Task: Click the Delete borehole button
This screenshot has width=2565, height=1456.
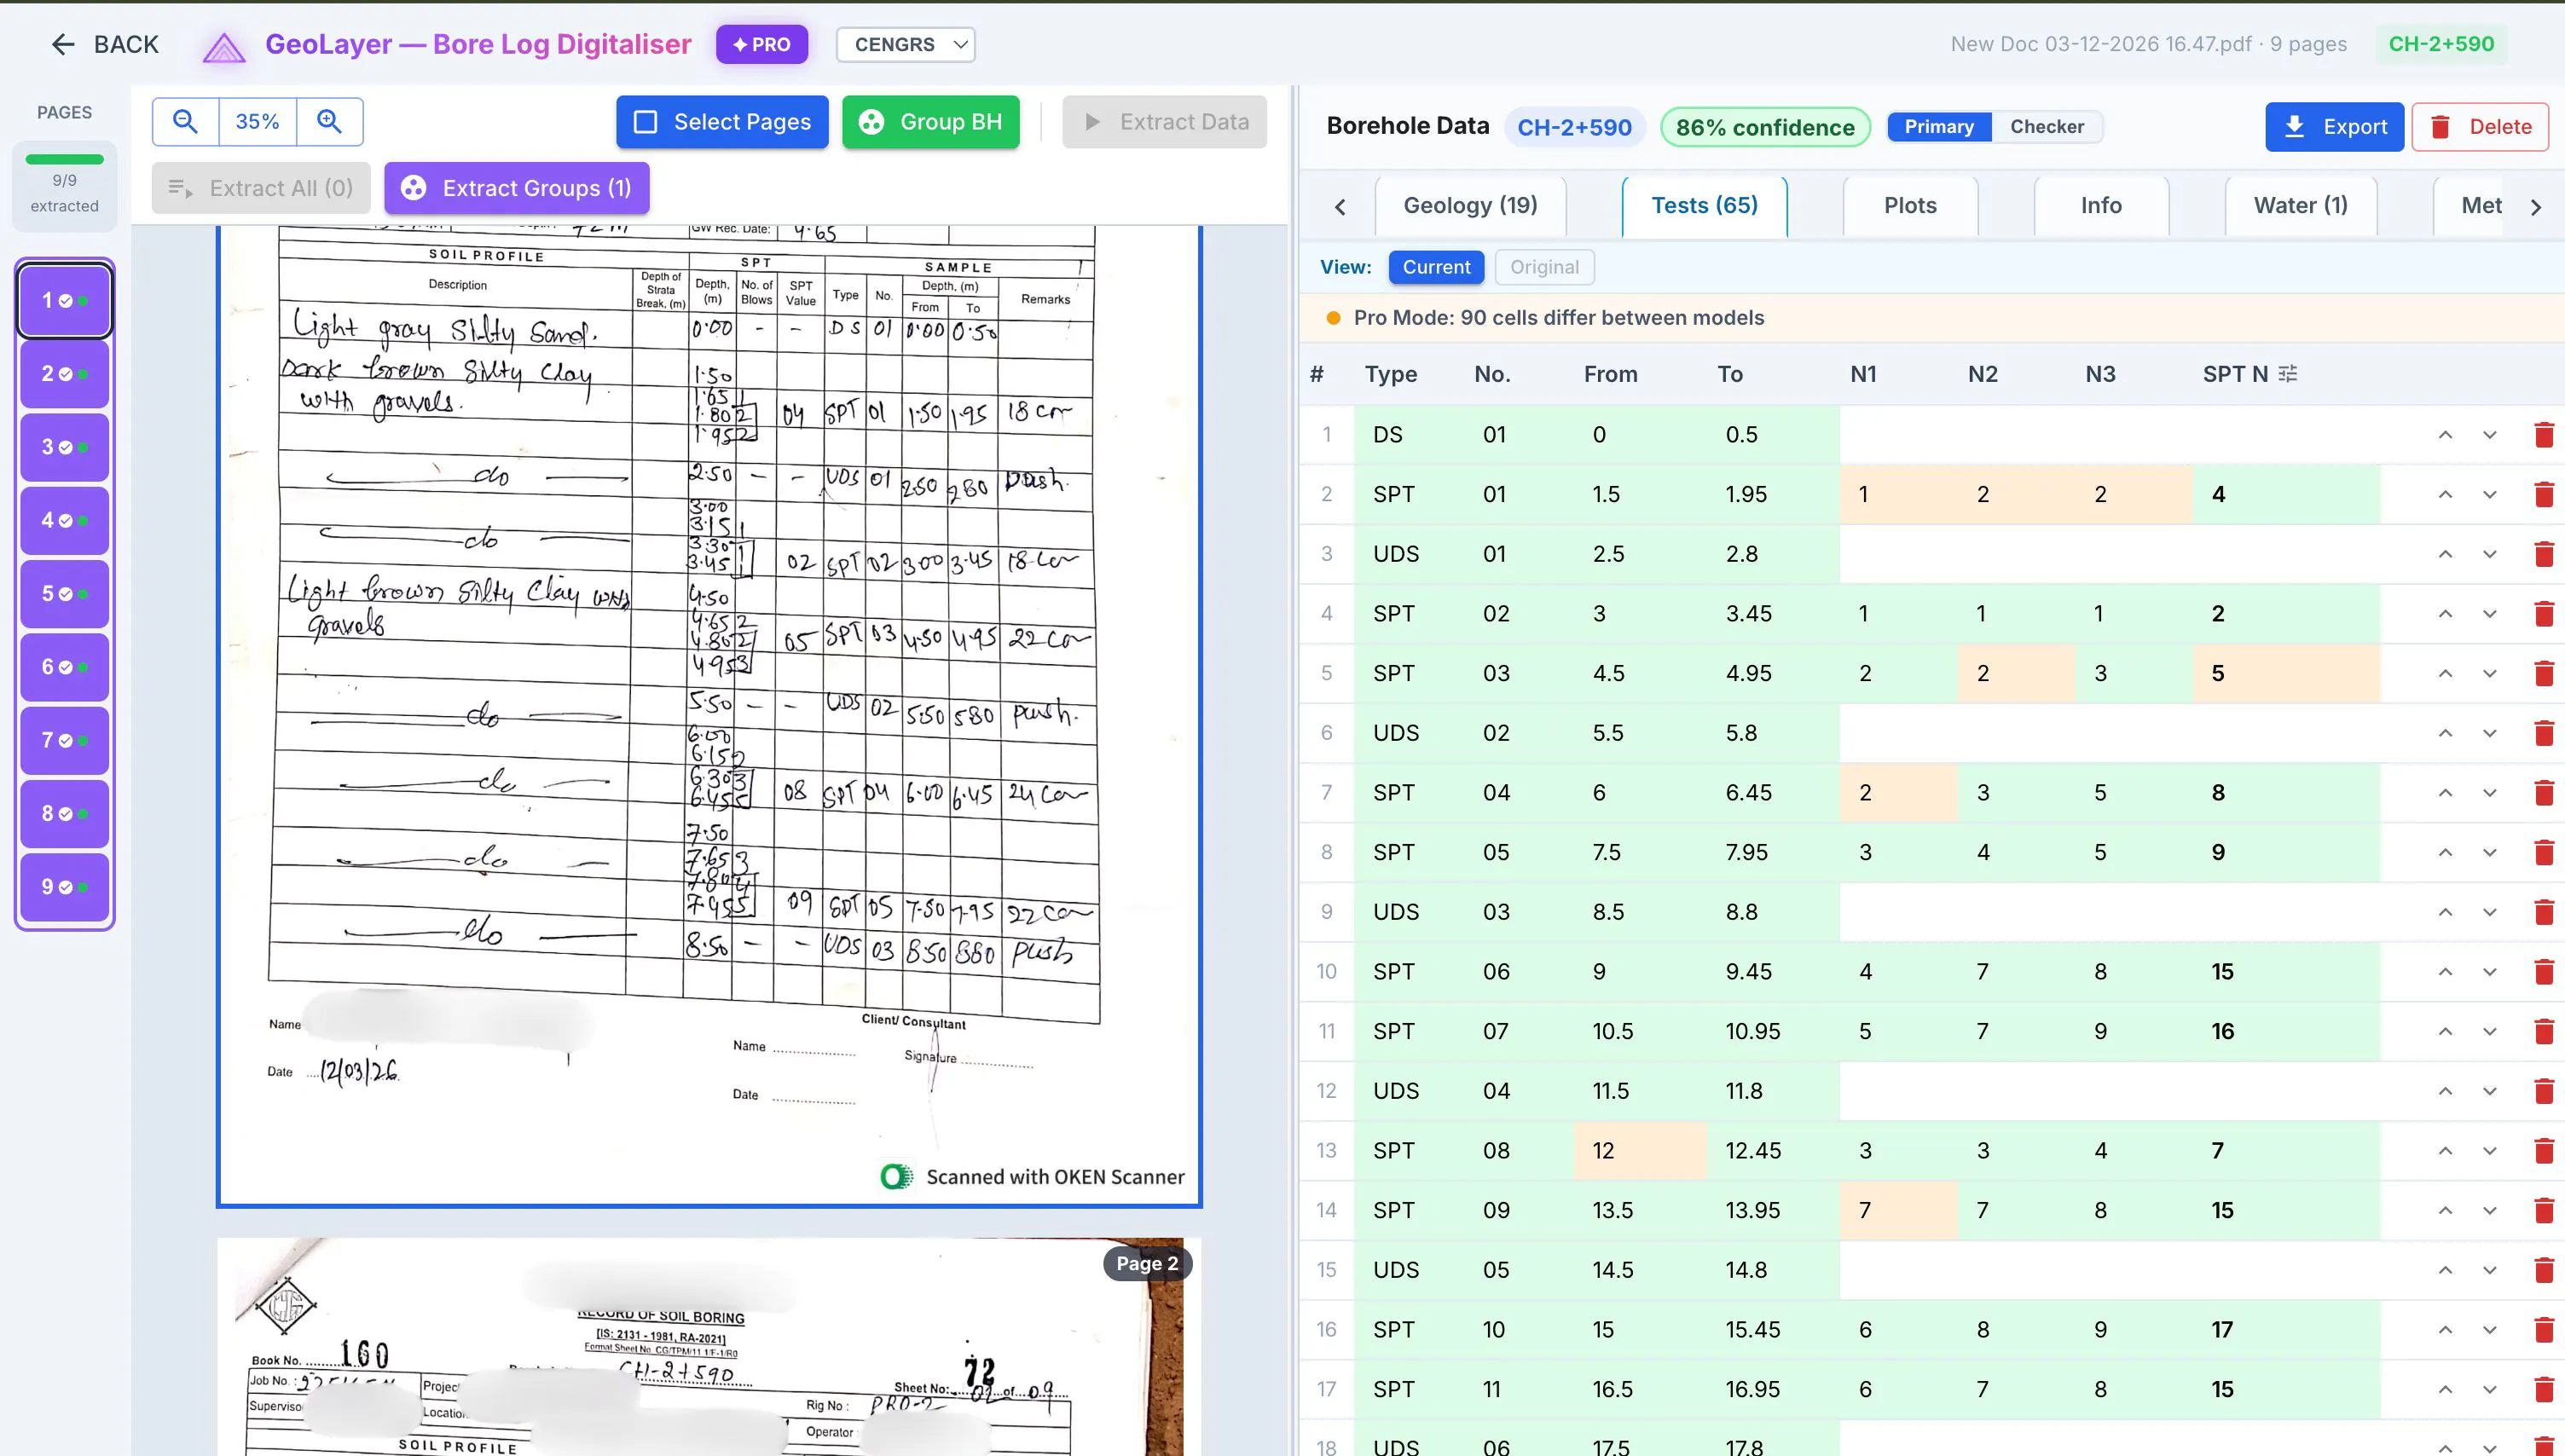Action: click(2480, 127)
